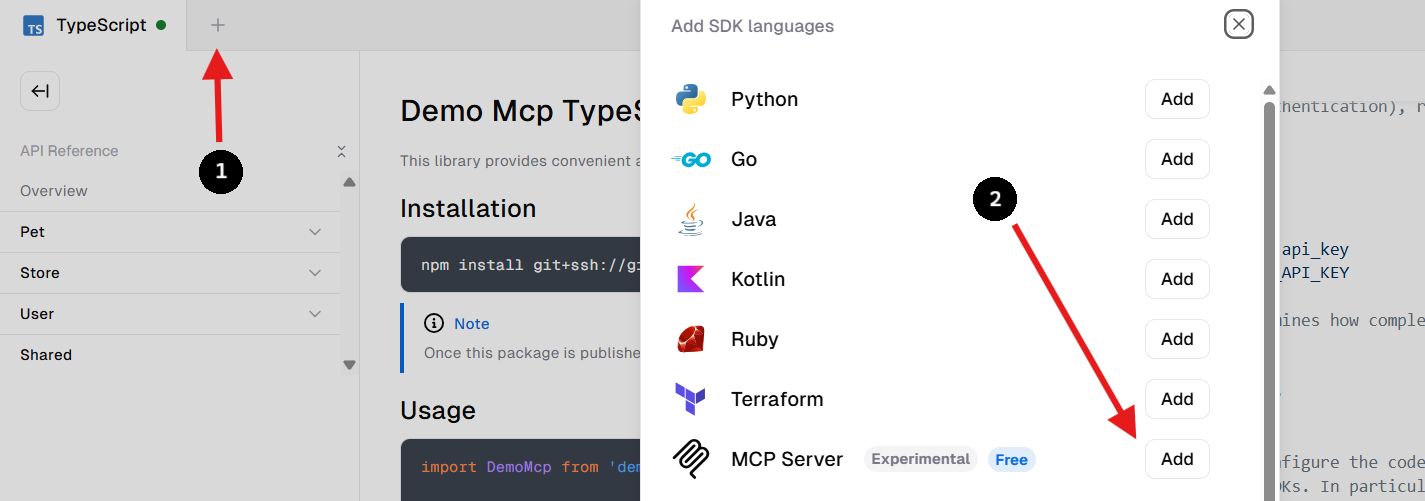Click the TypeScript logo icon in the tab
Screen dimensions: 1425x501
click(35, 26)
